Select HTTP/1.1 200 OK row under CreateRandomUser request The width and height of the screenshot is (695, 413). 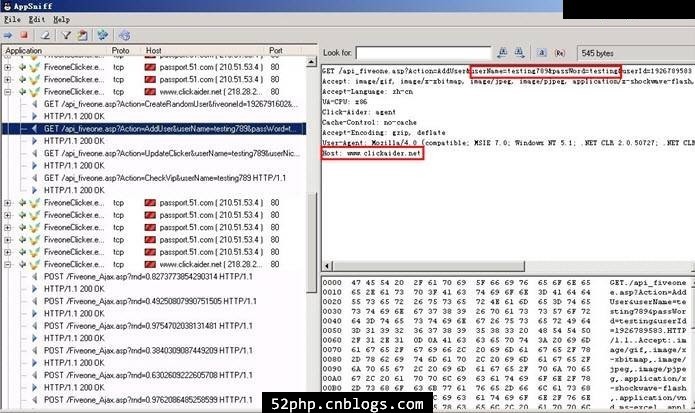point(74,117)
